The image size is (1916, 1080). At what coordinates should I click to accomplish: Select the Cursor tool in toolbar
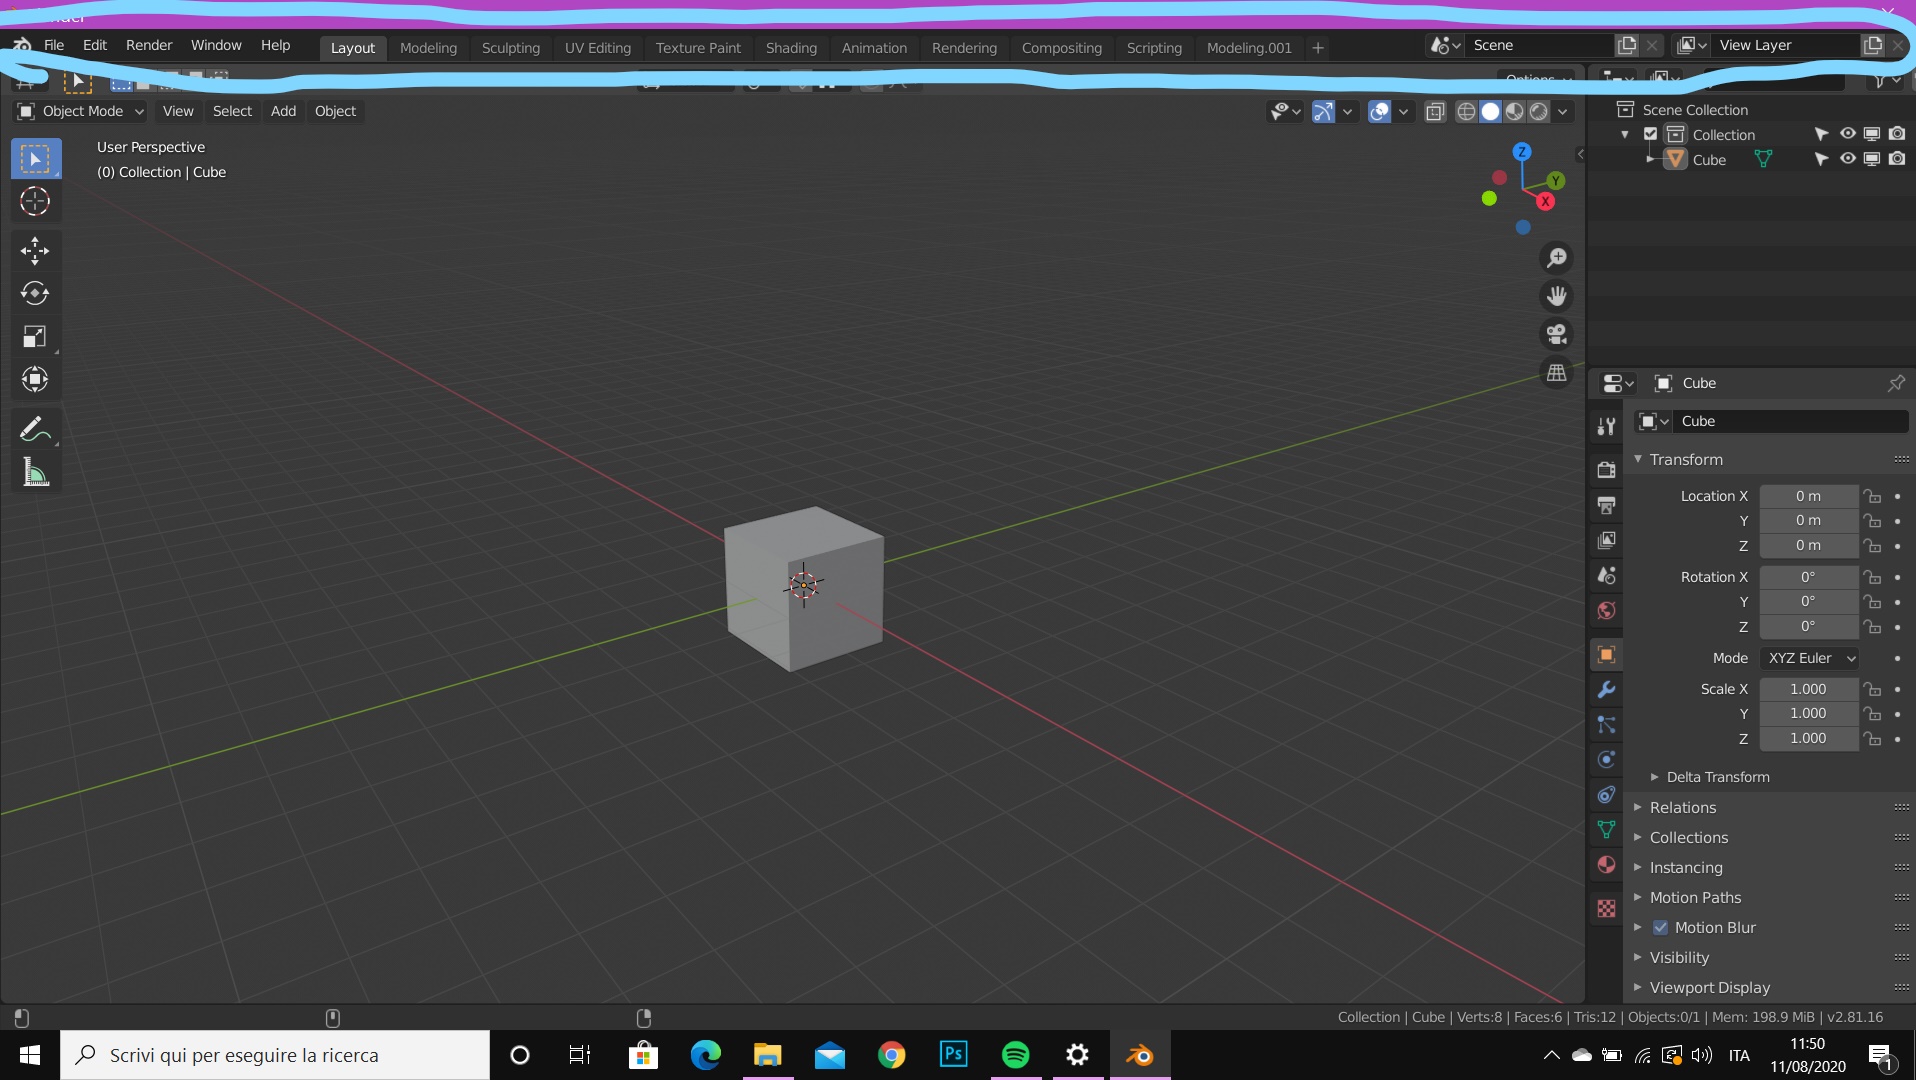[x=35, y=202]
